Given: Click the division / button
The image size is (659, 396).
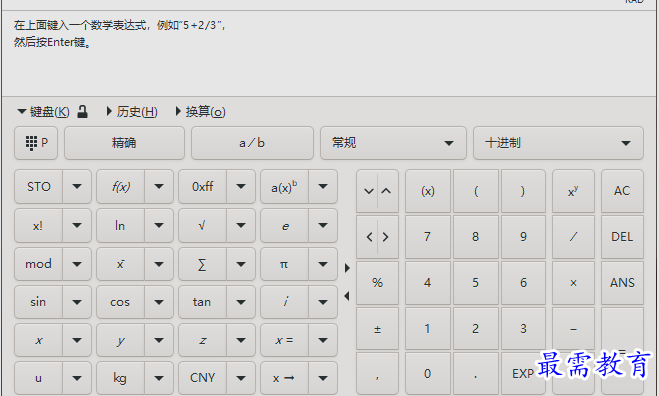Looking at the screenshot, I should point(573,237).
